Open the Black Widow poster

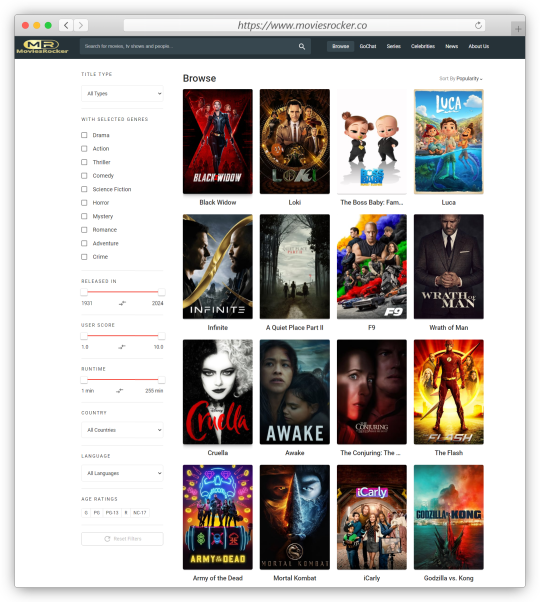coord(218,141)
